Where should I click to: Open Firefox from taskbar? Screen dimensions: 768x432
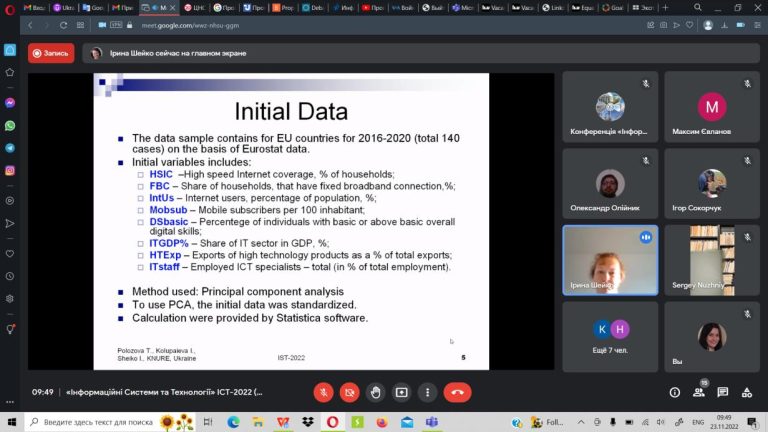[x=382, y=422]
